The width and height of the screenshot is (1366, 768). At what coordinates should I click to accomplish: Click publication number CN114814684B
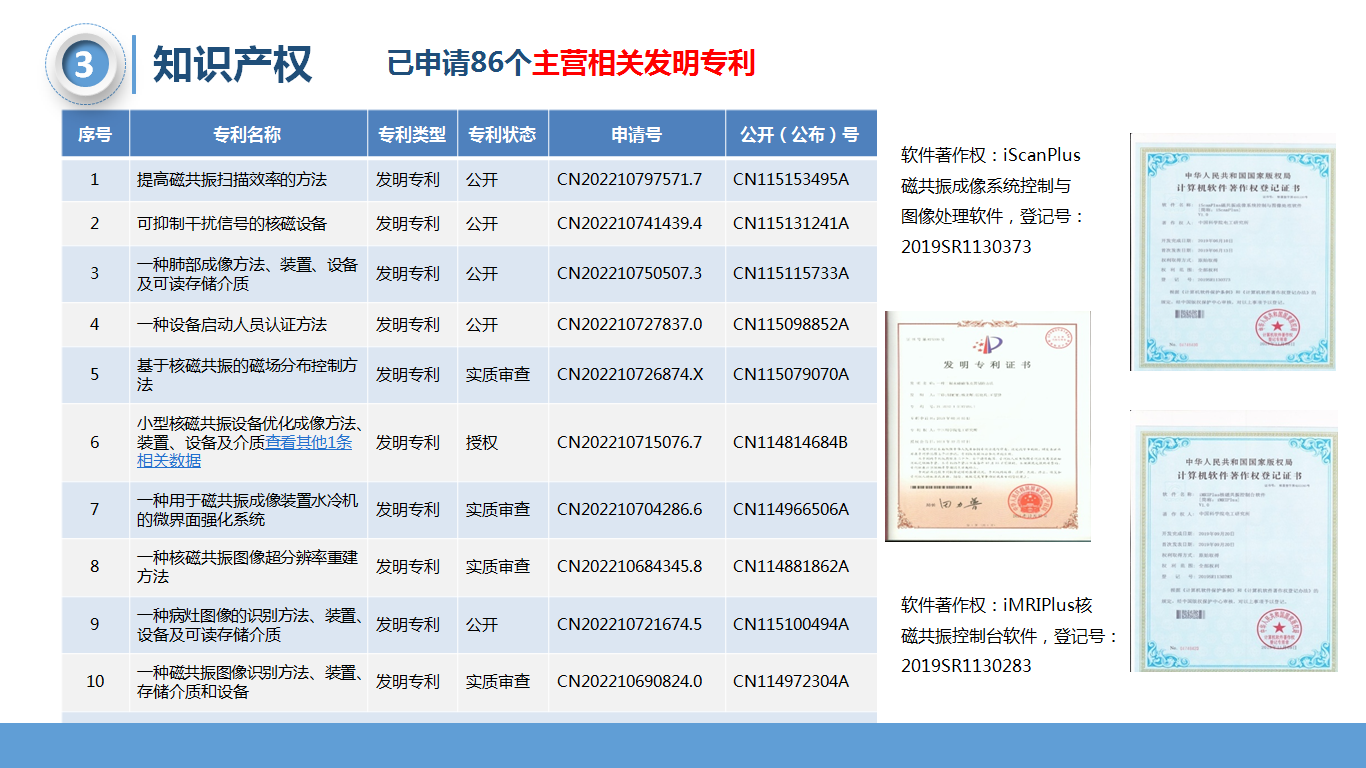point(791,442)
